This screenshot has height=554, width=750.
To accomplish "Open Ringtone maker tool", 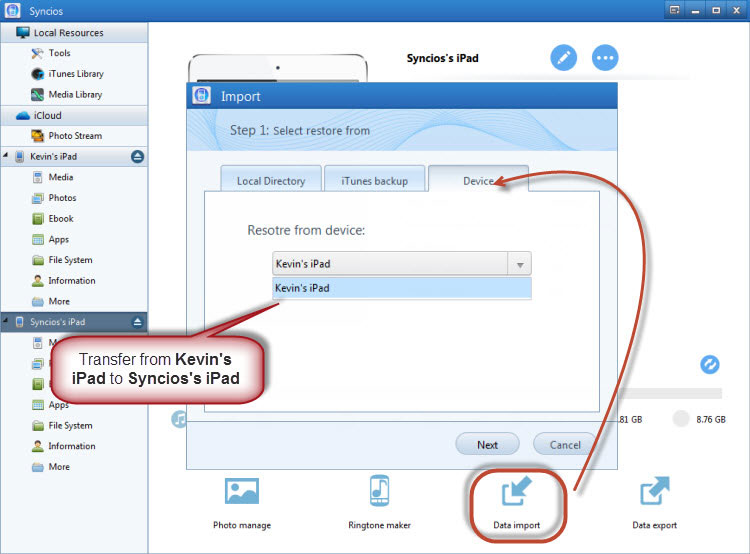I will click(x=379, y=502).
